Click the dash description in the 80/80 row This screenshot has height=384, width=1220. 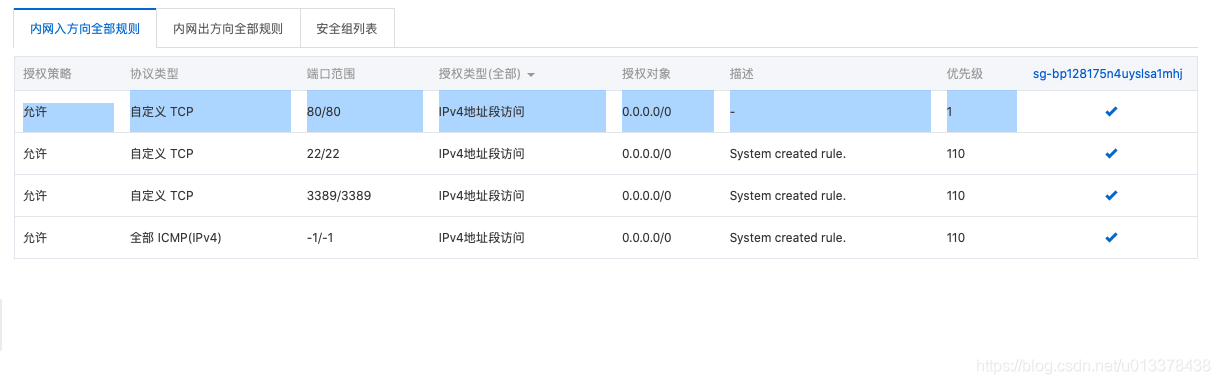pos(732,112)
